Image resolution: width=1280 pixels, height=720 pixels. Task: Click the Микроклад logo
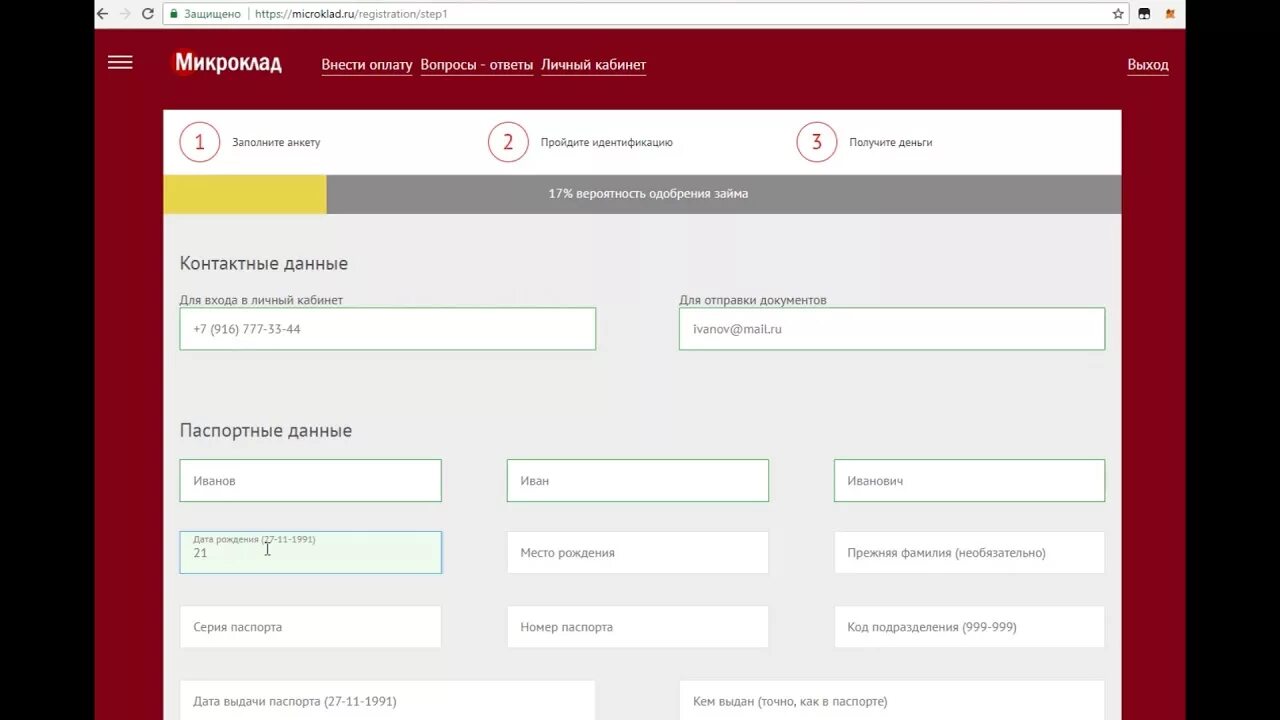[228, 63]
